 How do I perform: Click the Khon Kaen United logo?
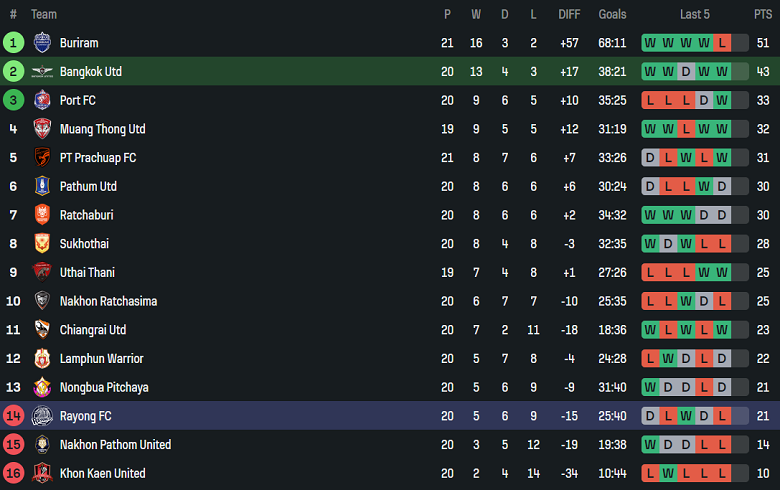[42, 474]
